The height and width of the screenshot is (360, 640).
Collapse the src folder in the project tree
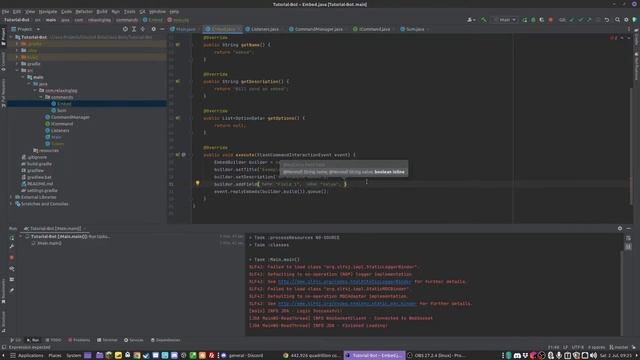coord(17,70)
